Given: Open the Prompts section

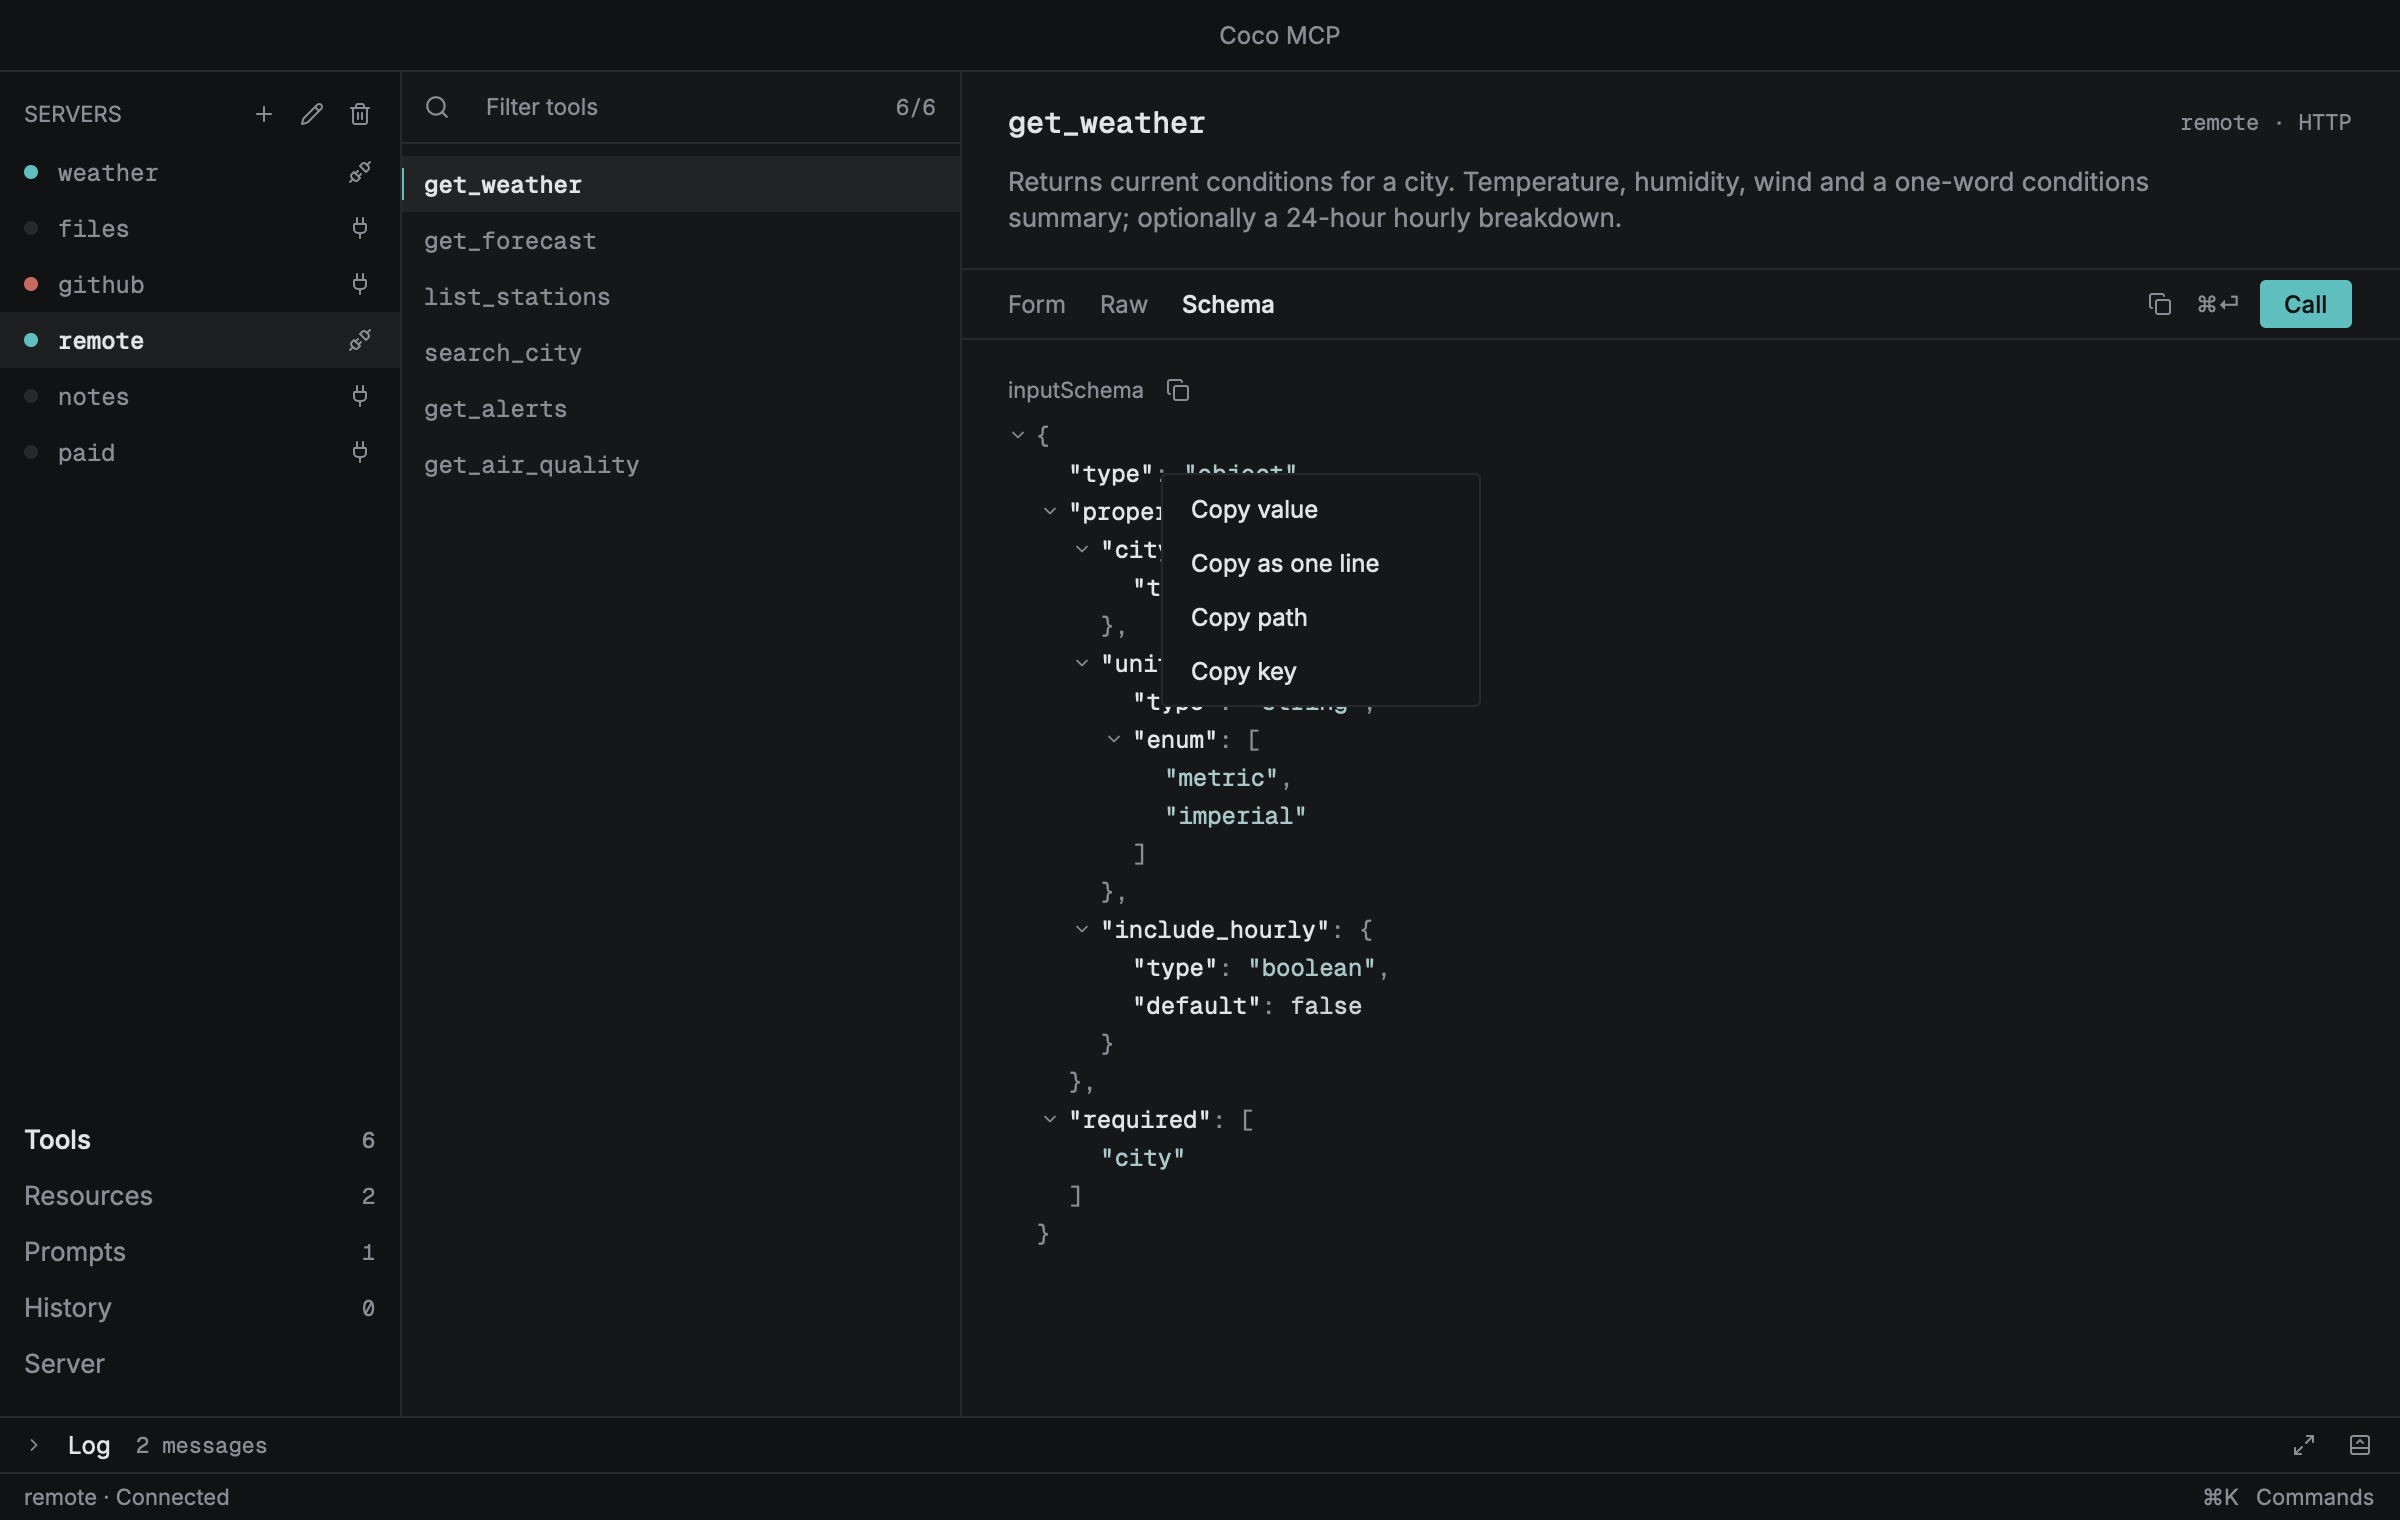Looking at the screenshot, I should (200, 1252).
